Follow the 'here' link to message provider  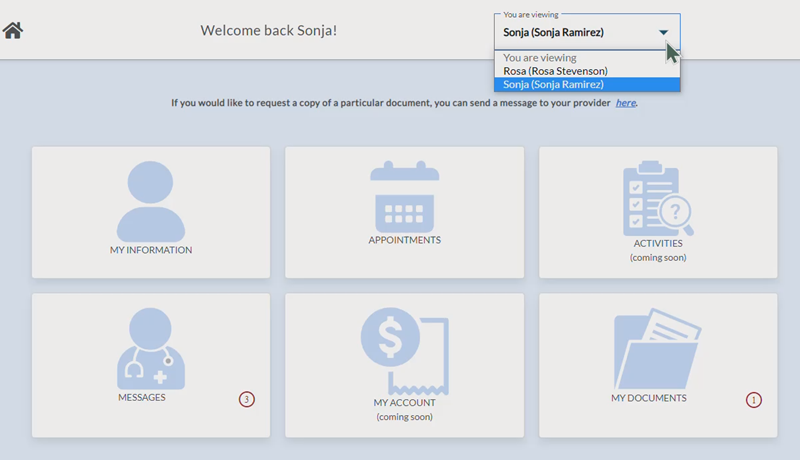pyautogui.click(x=625, y=102)
